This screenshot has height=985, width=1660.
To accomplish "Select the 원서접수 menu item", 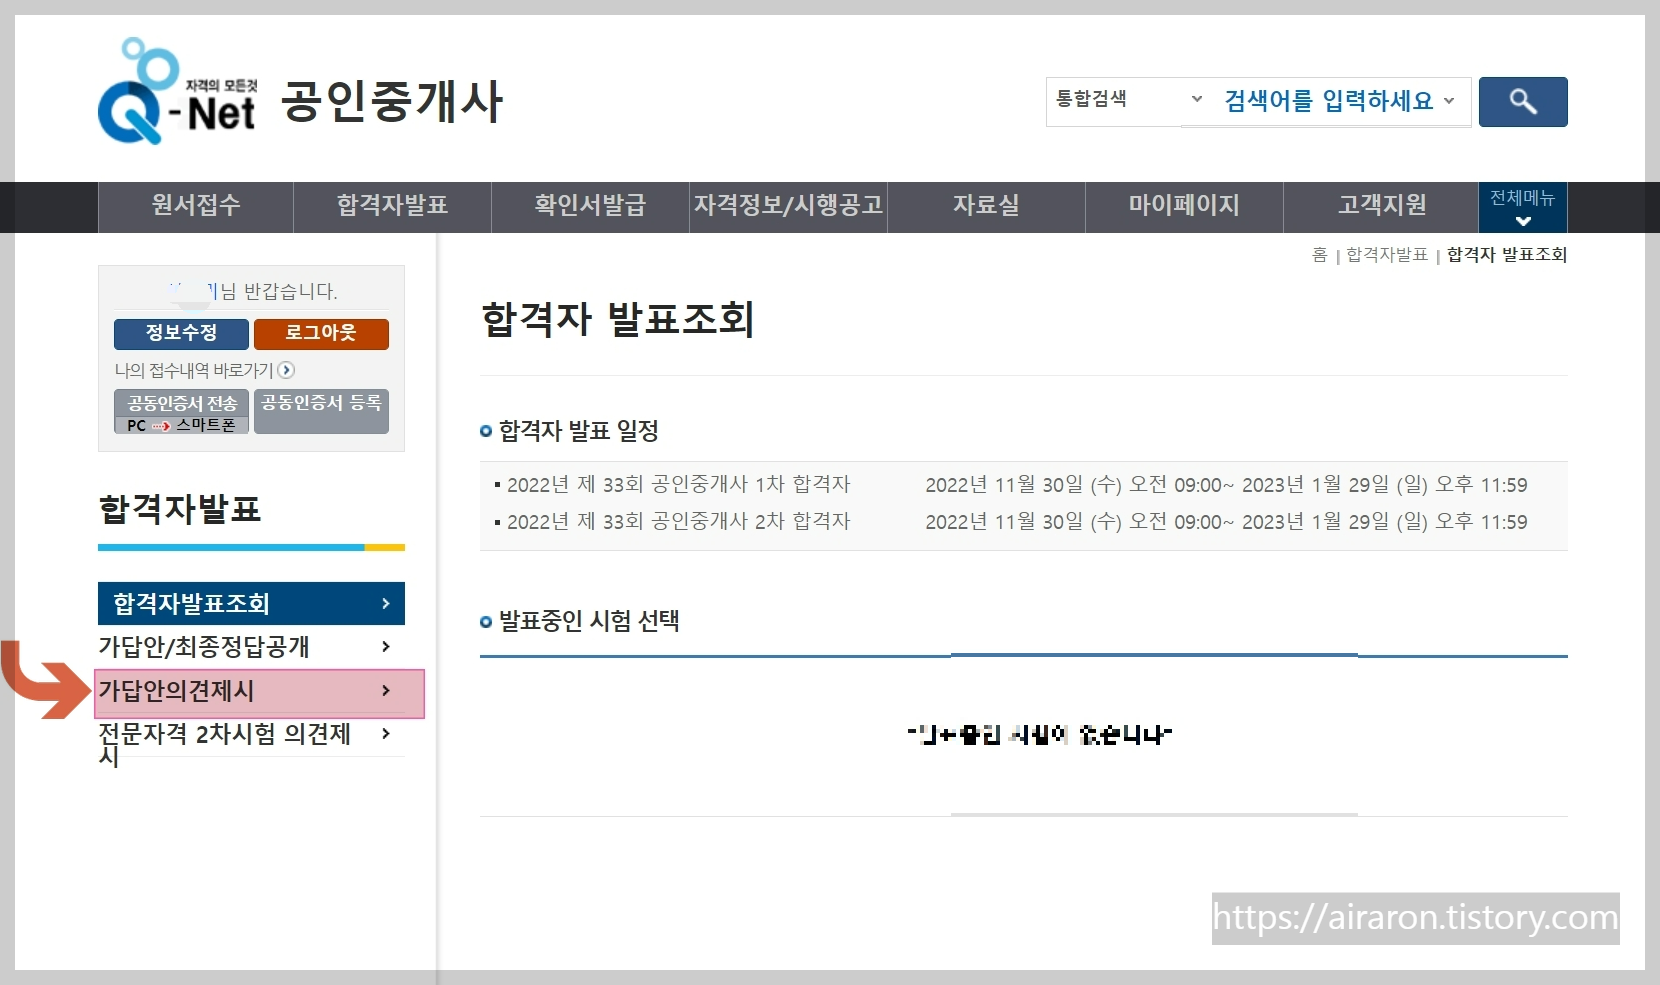I will tap(194, 206).
